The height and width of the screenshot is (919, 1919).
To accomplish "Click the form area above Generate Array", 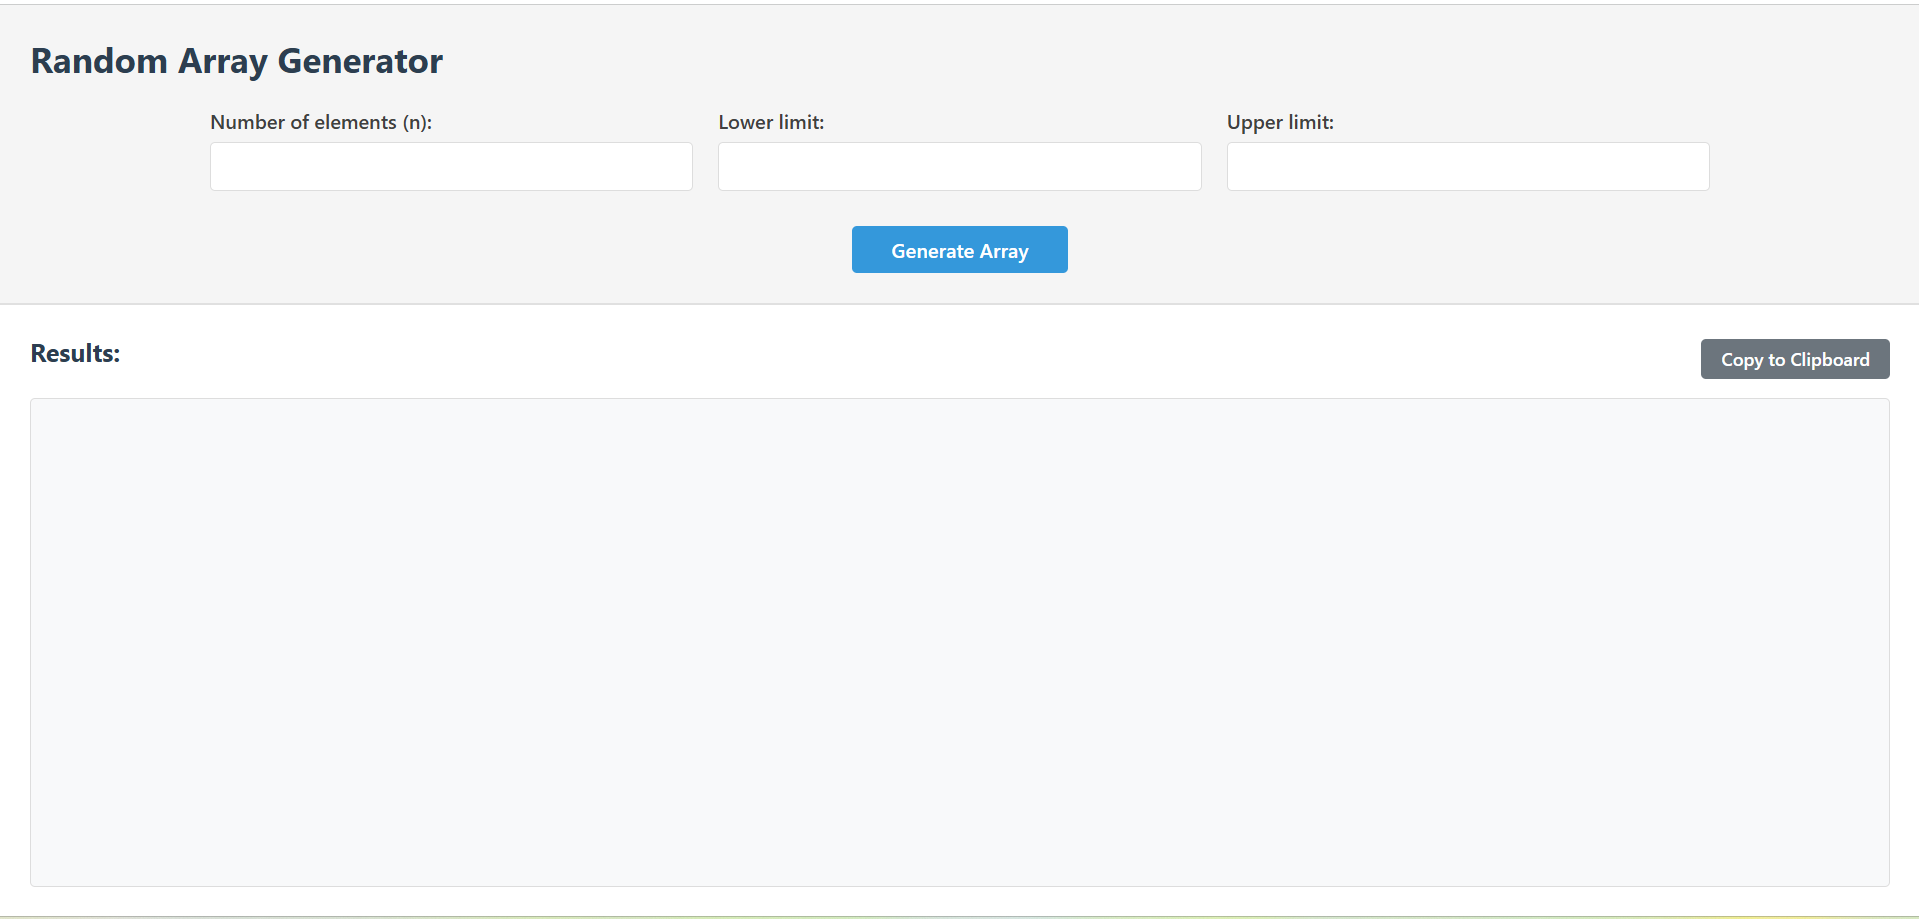I will point(959,150).
